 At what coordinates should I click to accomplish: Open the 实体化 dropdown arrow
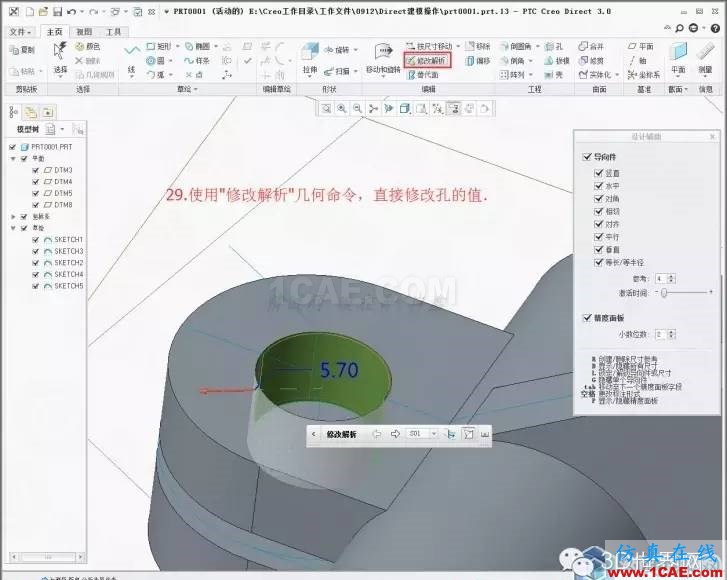[617, 75]
